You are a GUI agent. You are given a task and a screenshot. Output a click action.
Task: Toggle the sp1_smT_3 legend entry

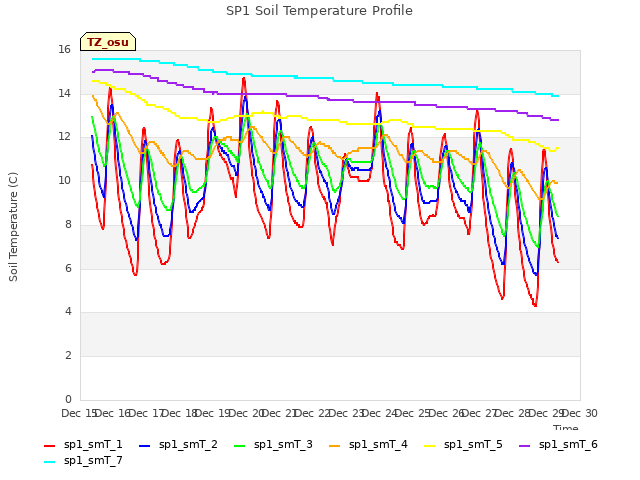coord(273,444)
